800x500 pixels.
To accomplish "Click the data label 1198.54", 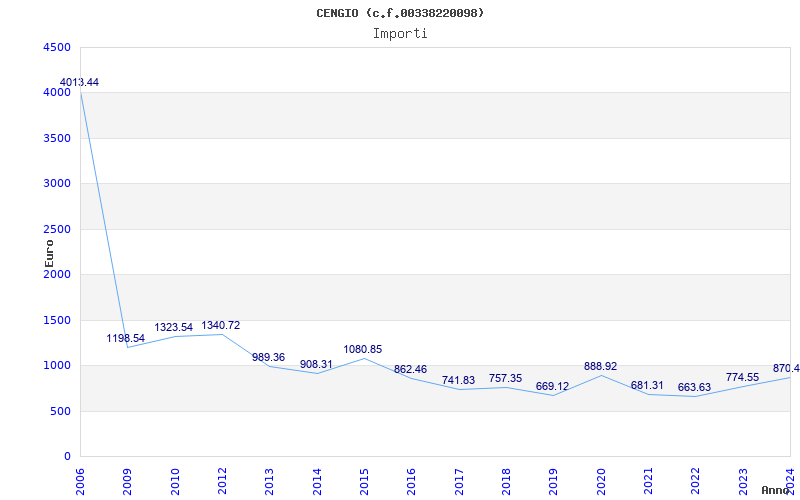I will pyautogui.click(x=126, y=338).
